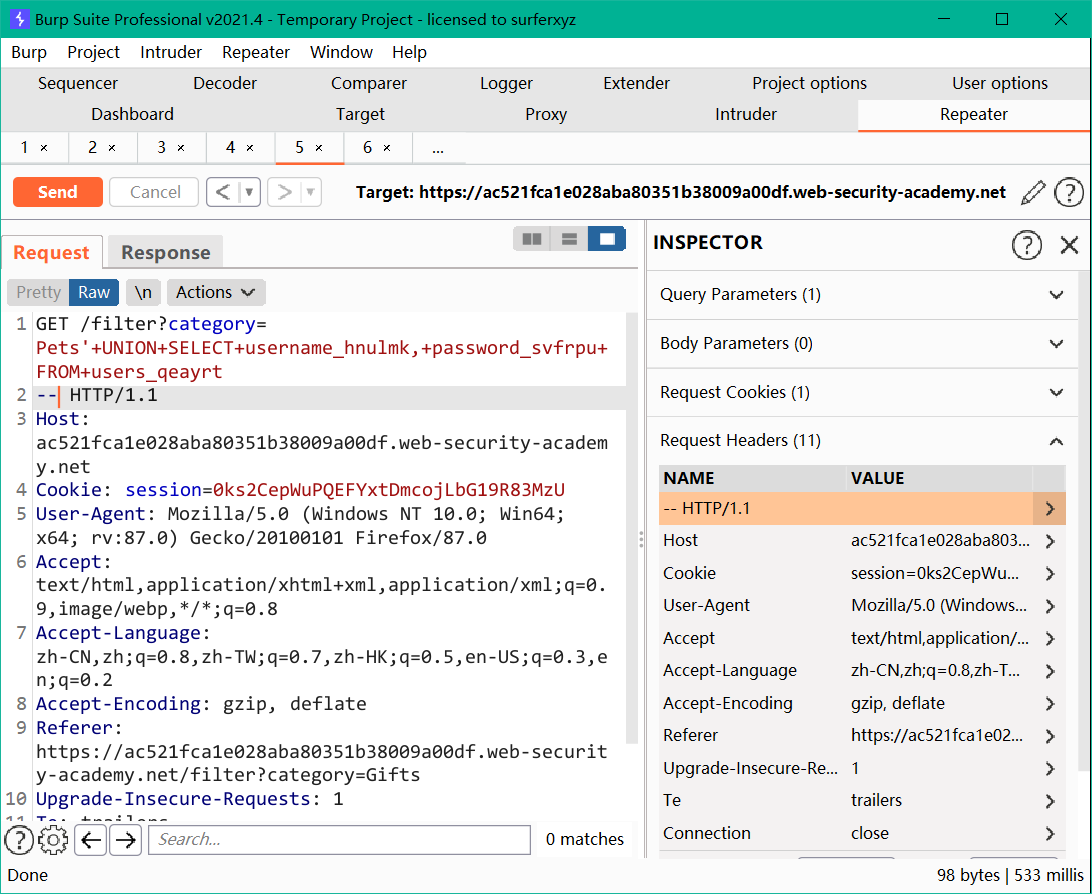Open the Sequencer tab

[78, 84]
